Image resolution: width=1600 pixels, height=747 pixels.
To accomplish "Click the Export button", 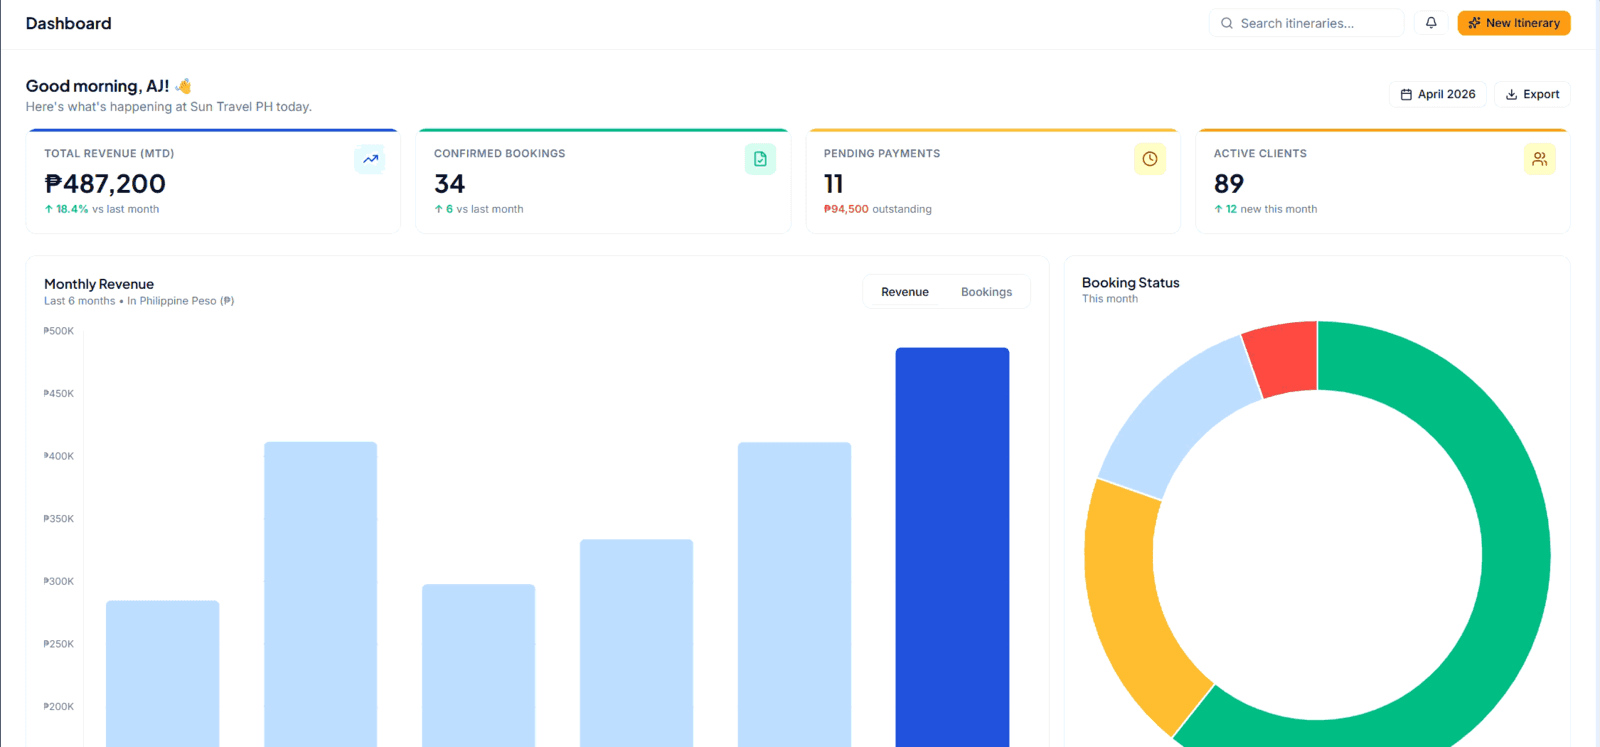I will pyautogui.click(x=1532, y=94).
